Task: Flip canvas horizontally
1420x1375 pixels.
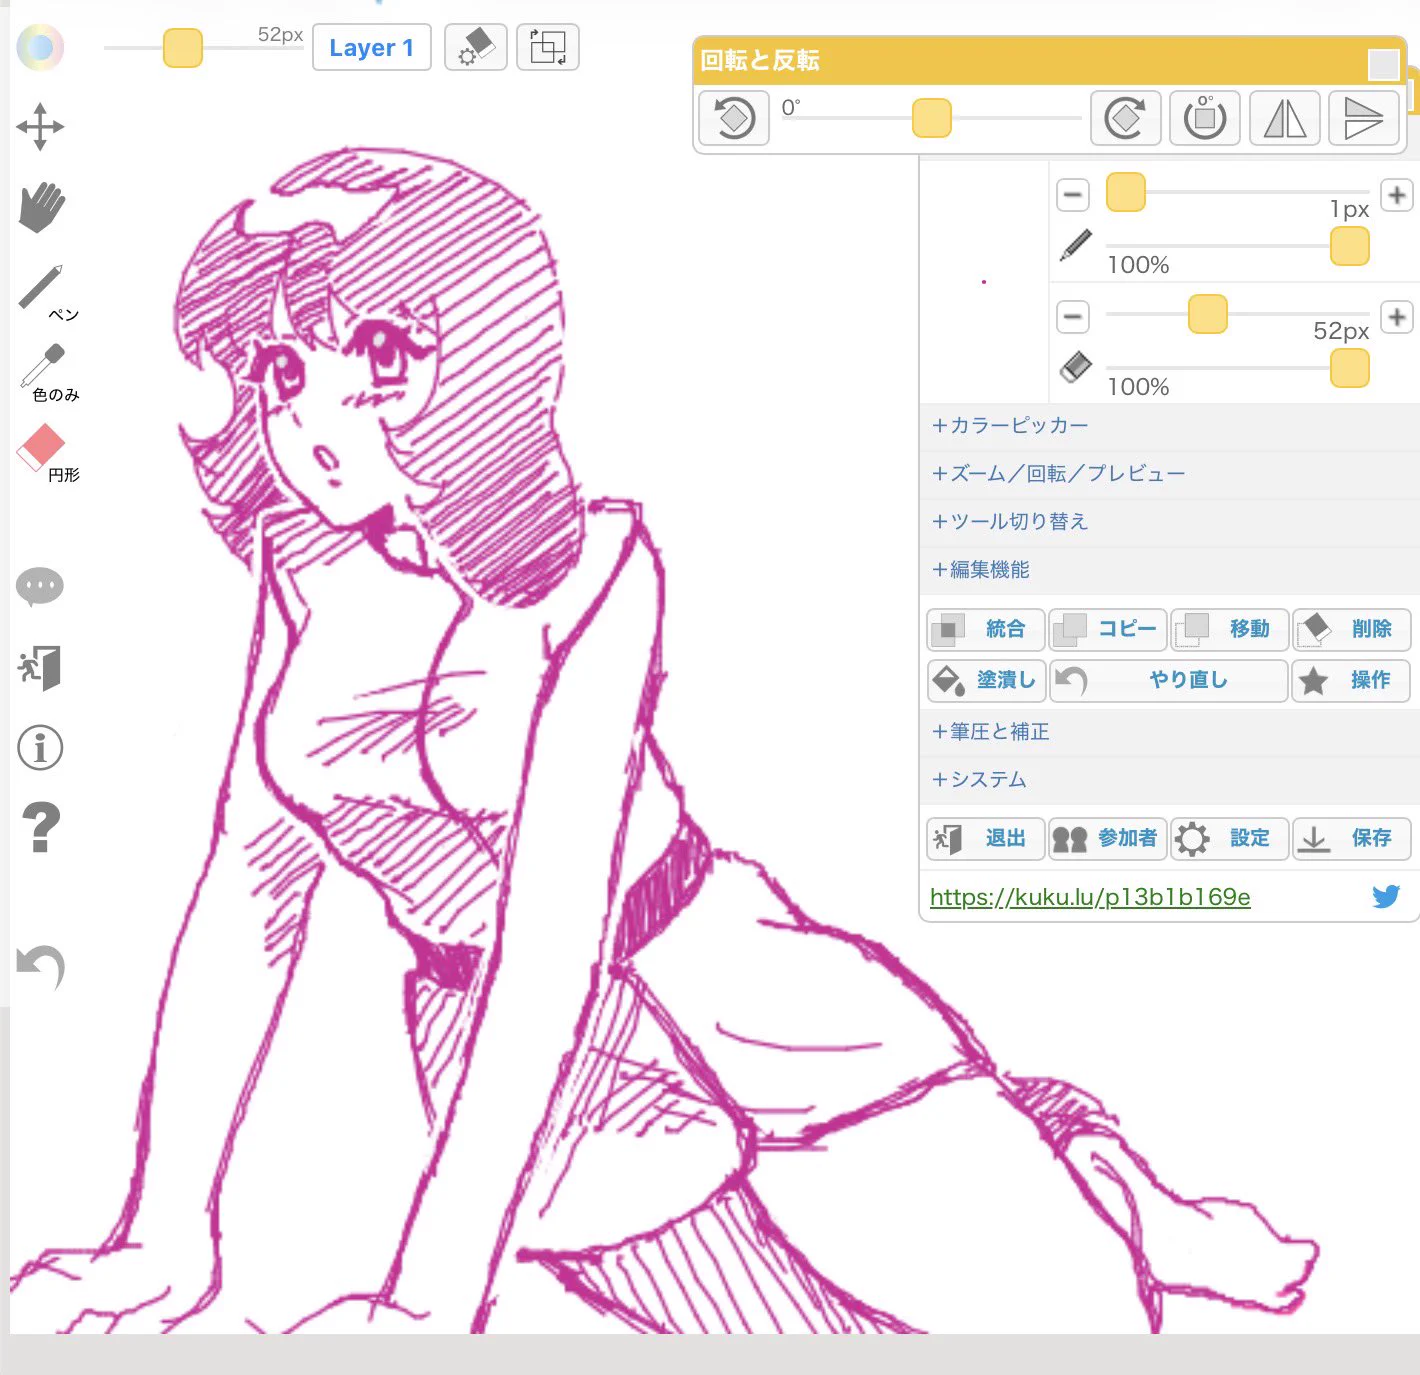Action: 1285,118
